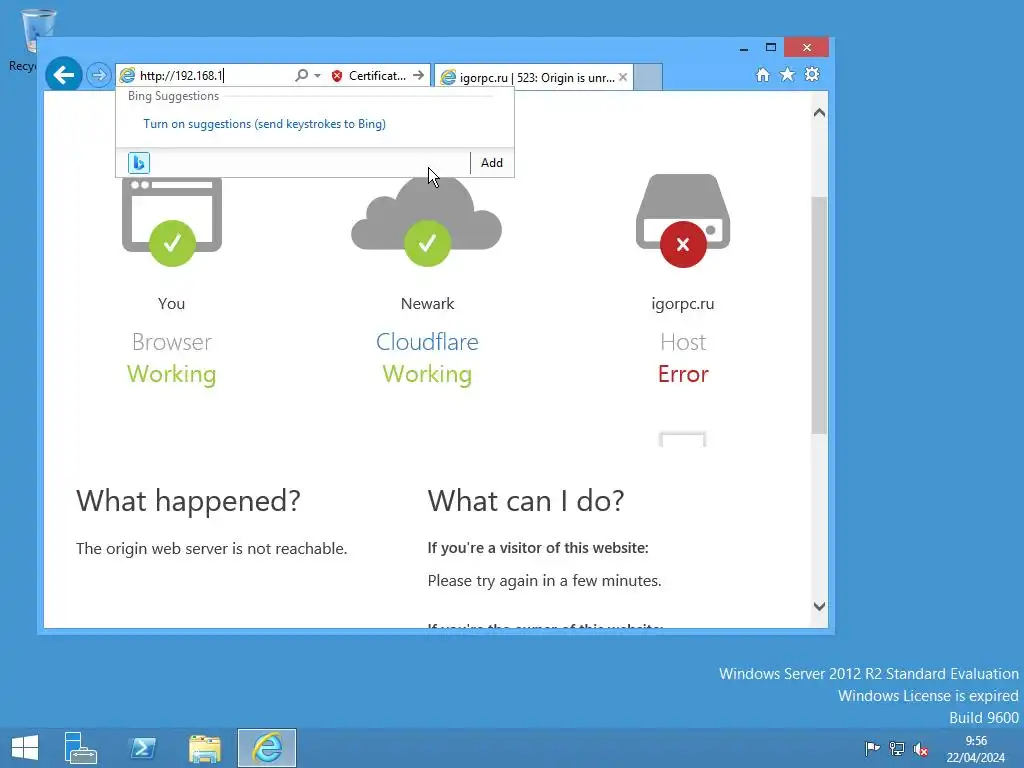Click the 'Newark' location label
The width and height of the screenshot is (1024, 768).
click(x=427, y=304)
